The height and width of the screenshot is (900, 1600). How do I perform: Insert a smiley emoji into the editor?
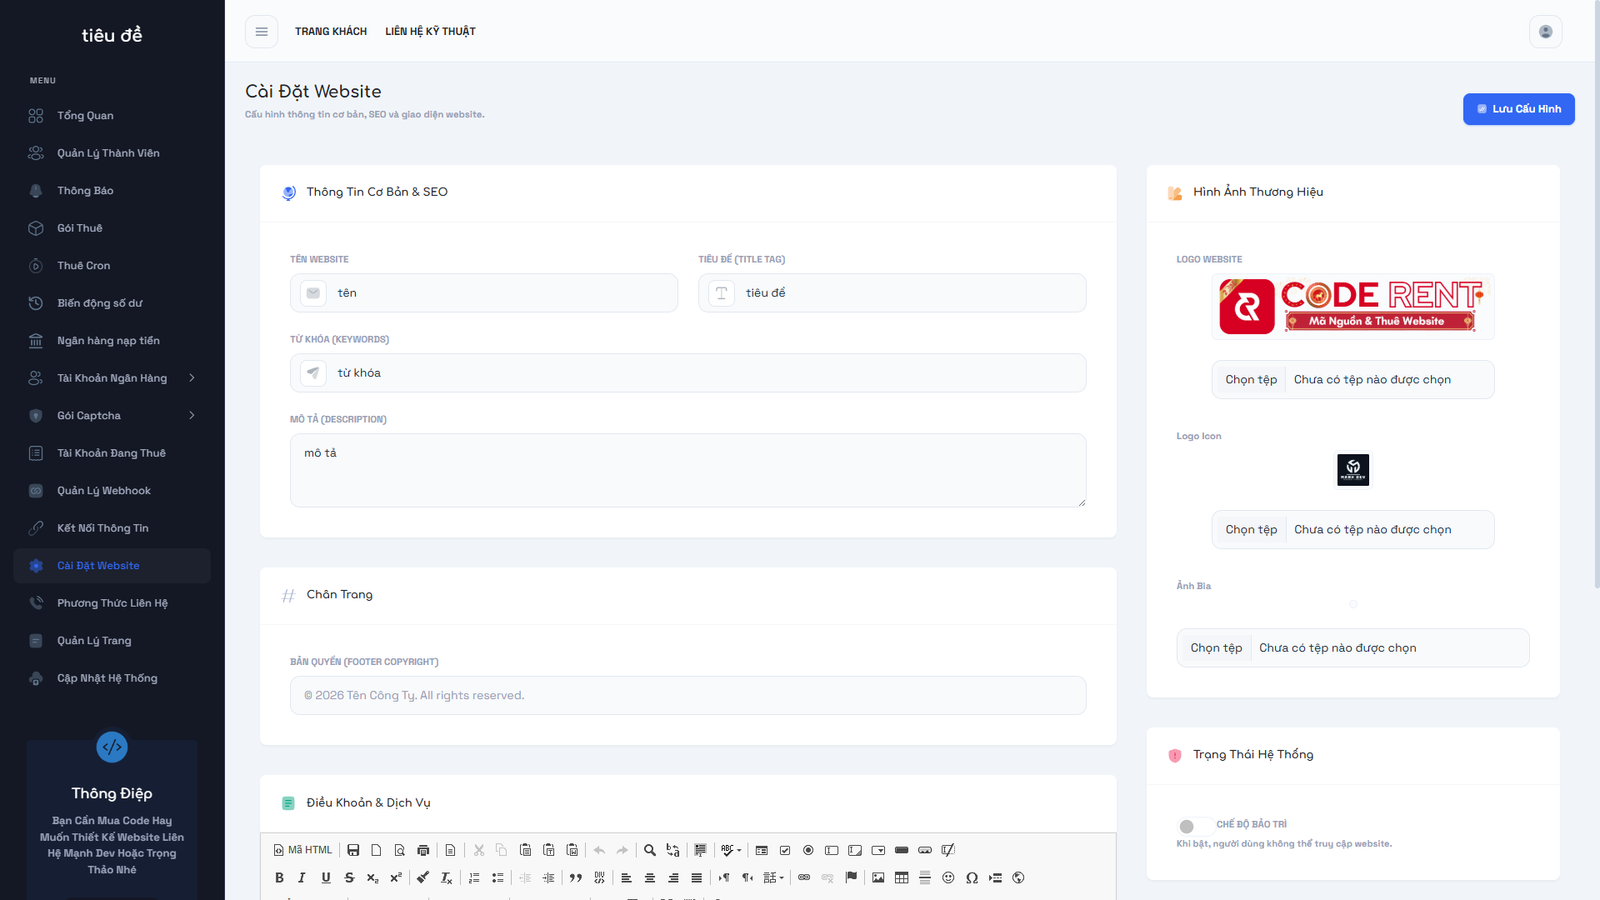click(x=948, y=877)
